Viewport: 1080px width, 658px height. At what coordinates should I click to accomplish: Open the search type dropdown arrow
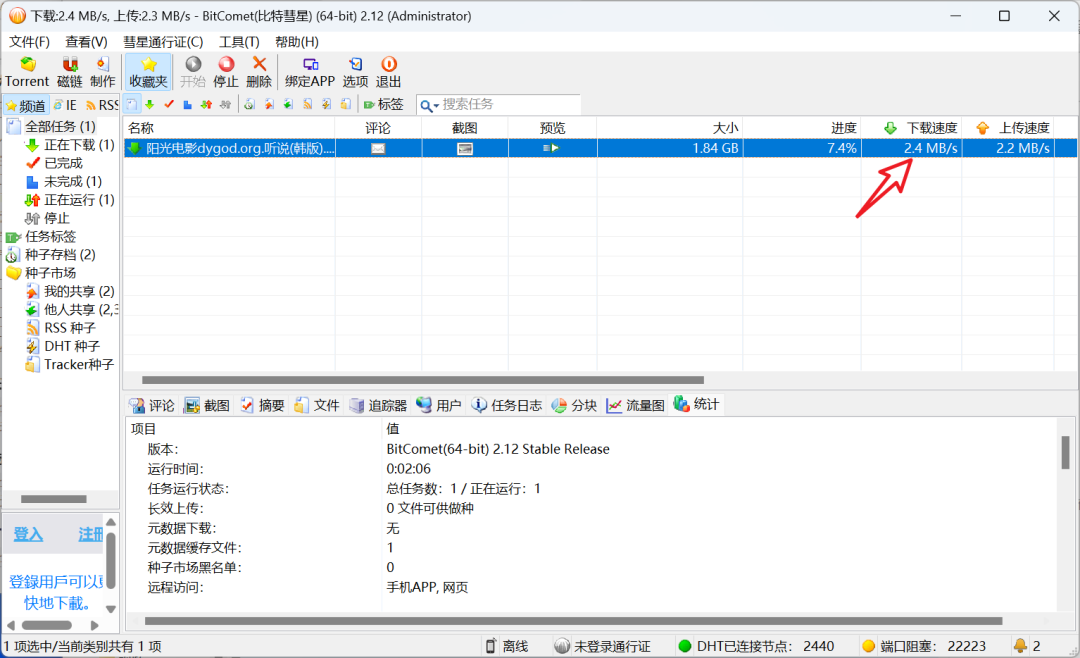click(x=436, y=106)
